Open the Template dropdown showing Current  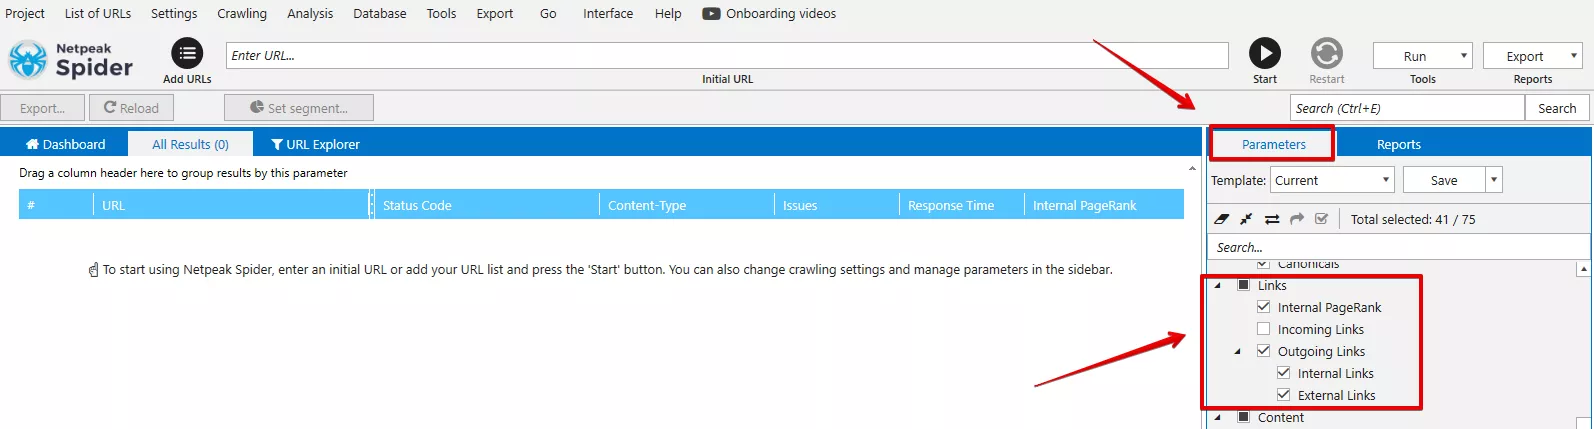point(1333,180)
